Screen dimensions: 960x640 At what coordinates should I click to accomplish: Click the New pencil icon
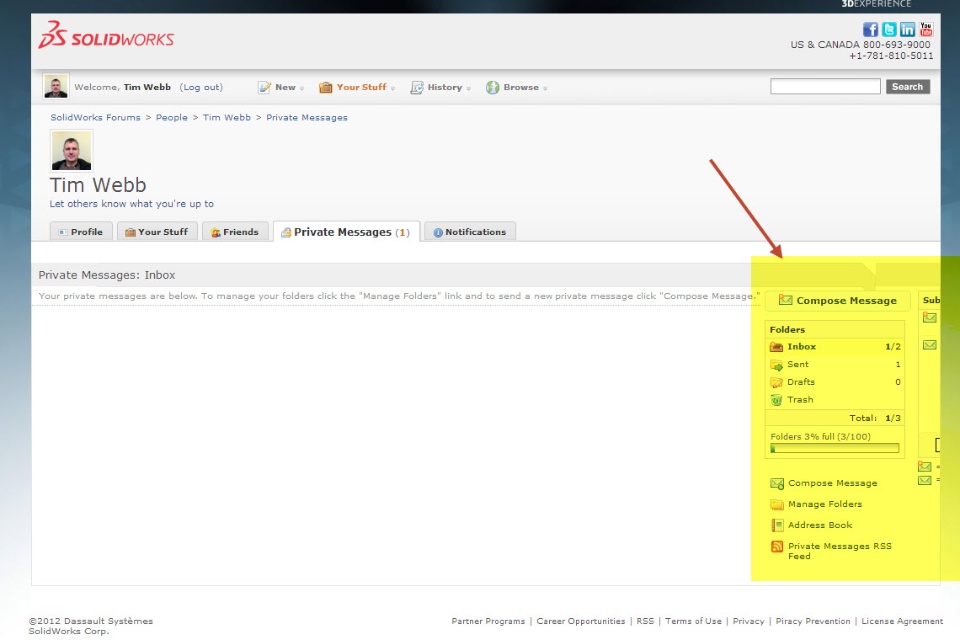(264, 88)
